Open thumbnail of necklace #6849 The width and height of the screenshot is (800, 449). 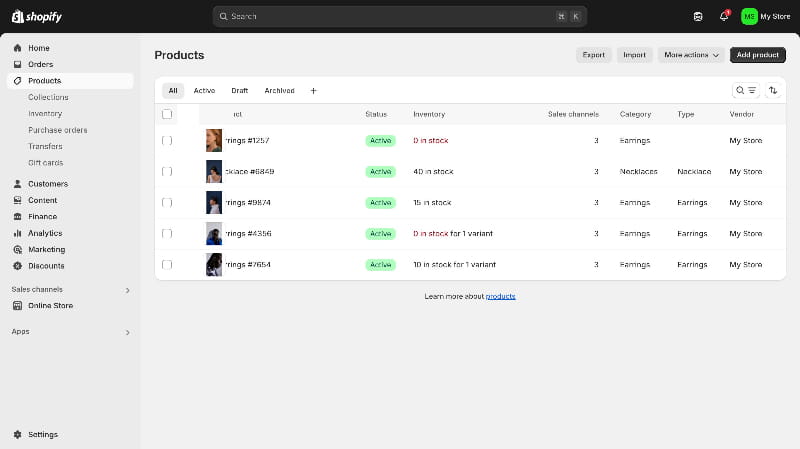pos(214,171)
